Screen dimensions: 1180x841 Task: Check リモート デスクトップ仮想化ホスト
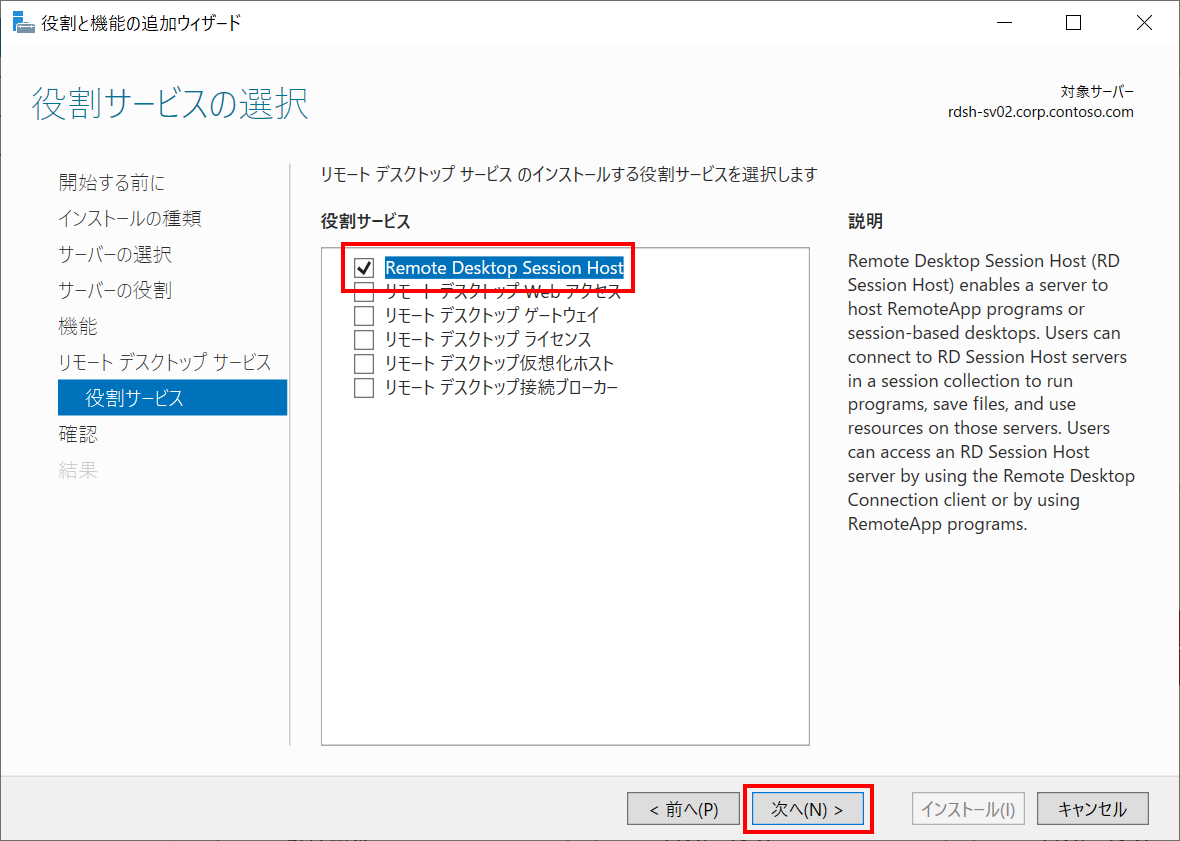[364, 363]
